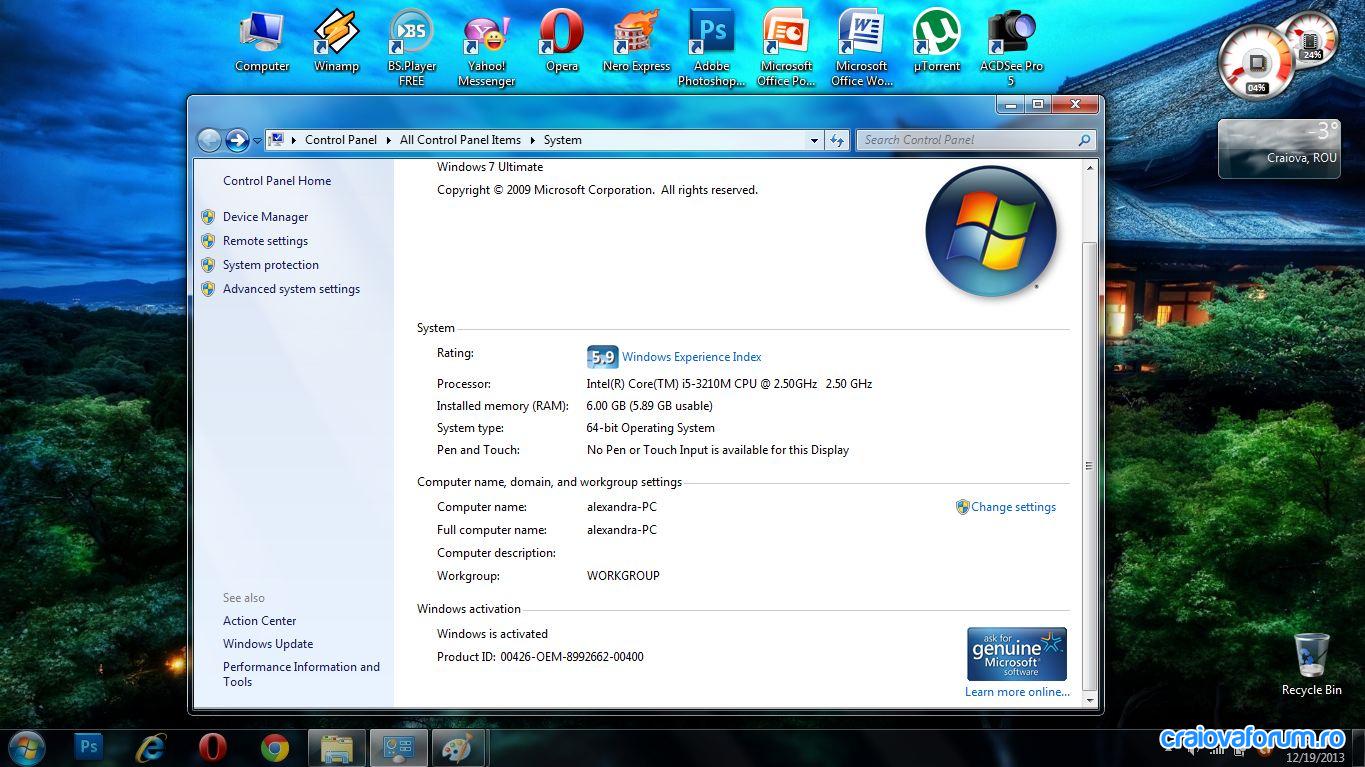Viewport: 1365px width, 767px height.
Task: Click Learn more online link
Action: [x=1017, y=692]
